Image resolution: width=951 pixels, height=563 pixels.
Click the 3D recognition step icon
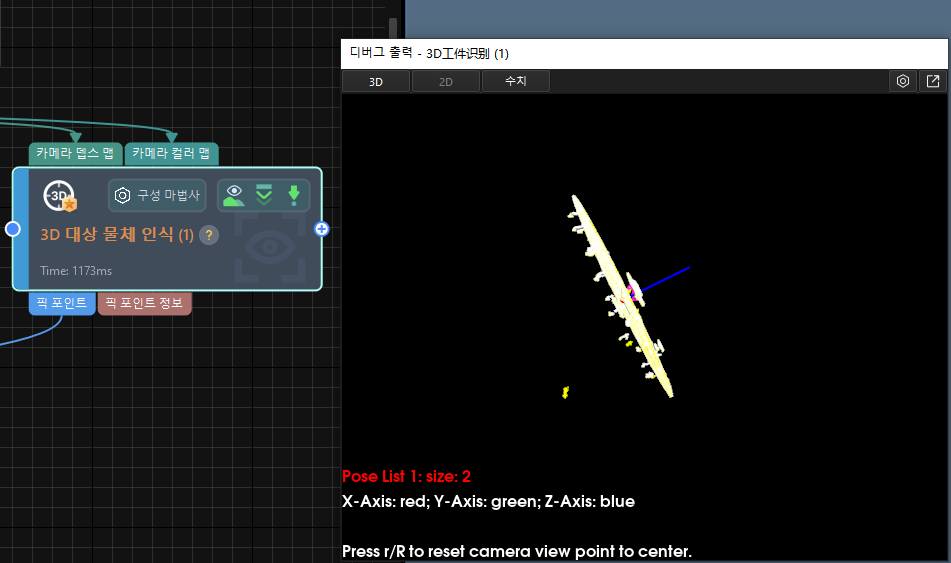[x=60, y=196]
